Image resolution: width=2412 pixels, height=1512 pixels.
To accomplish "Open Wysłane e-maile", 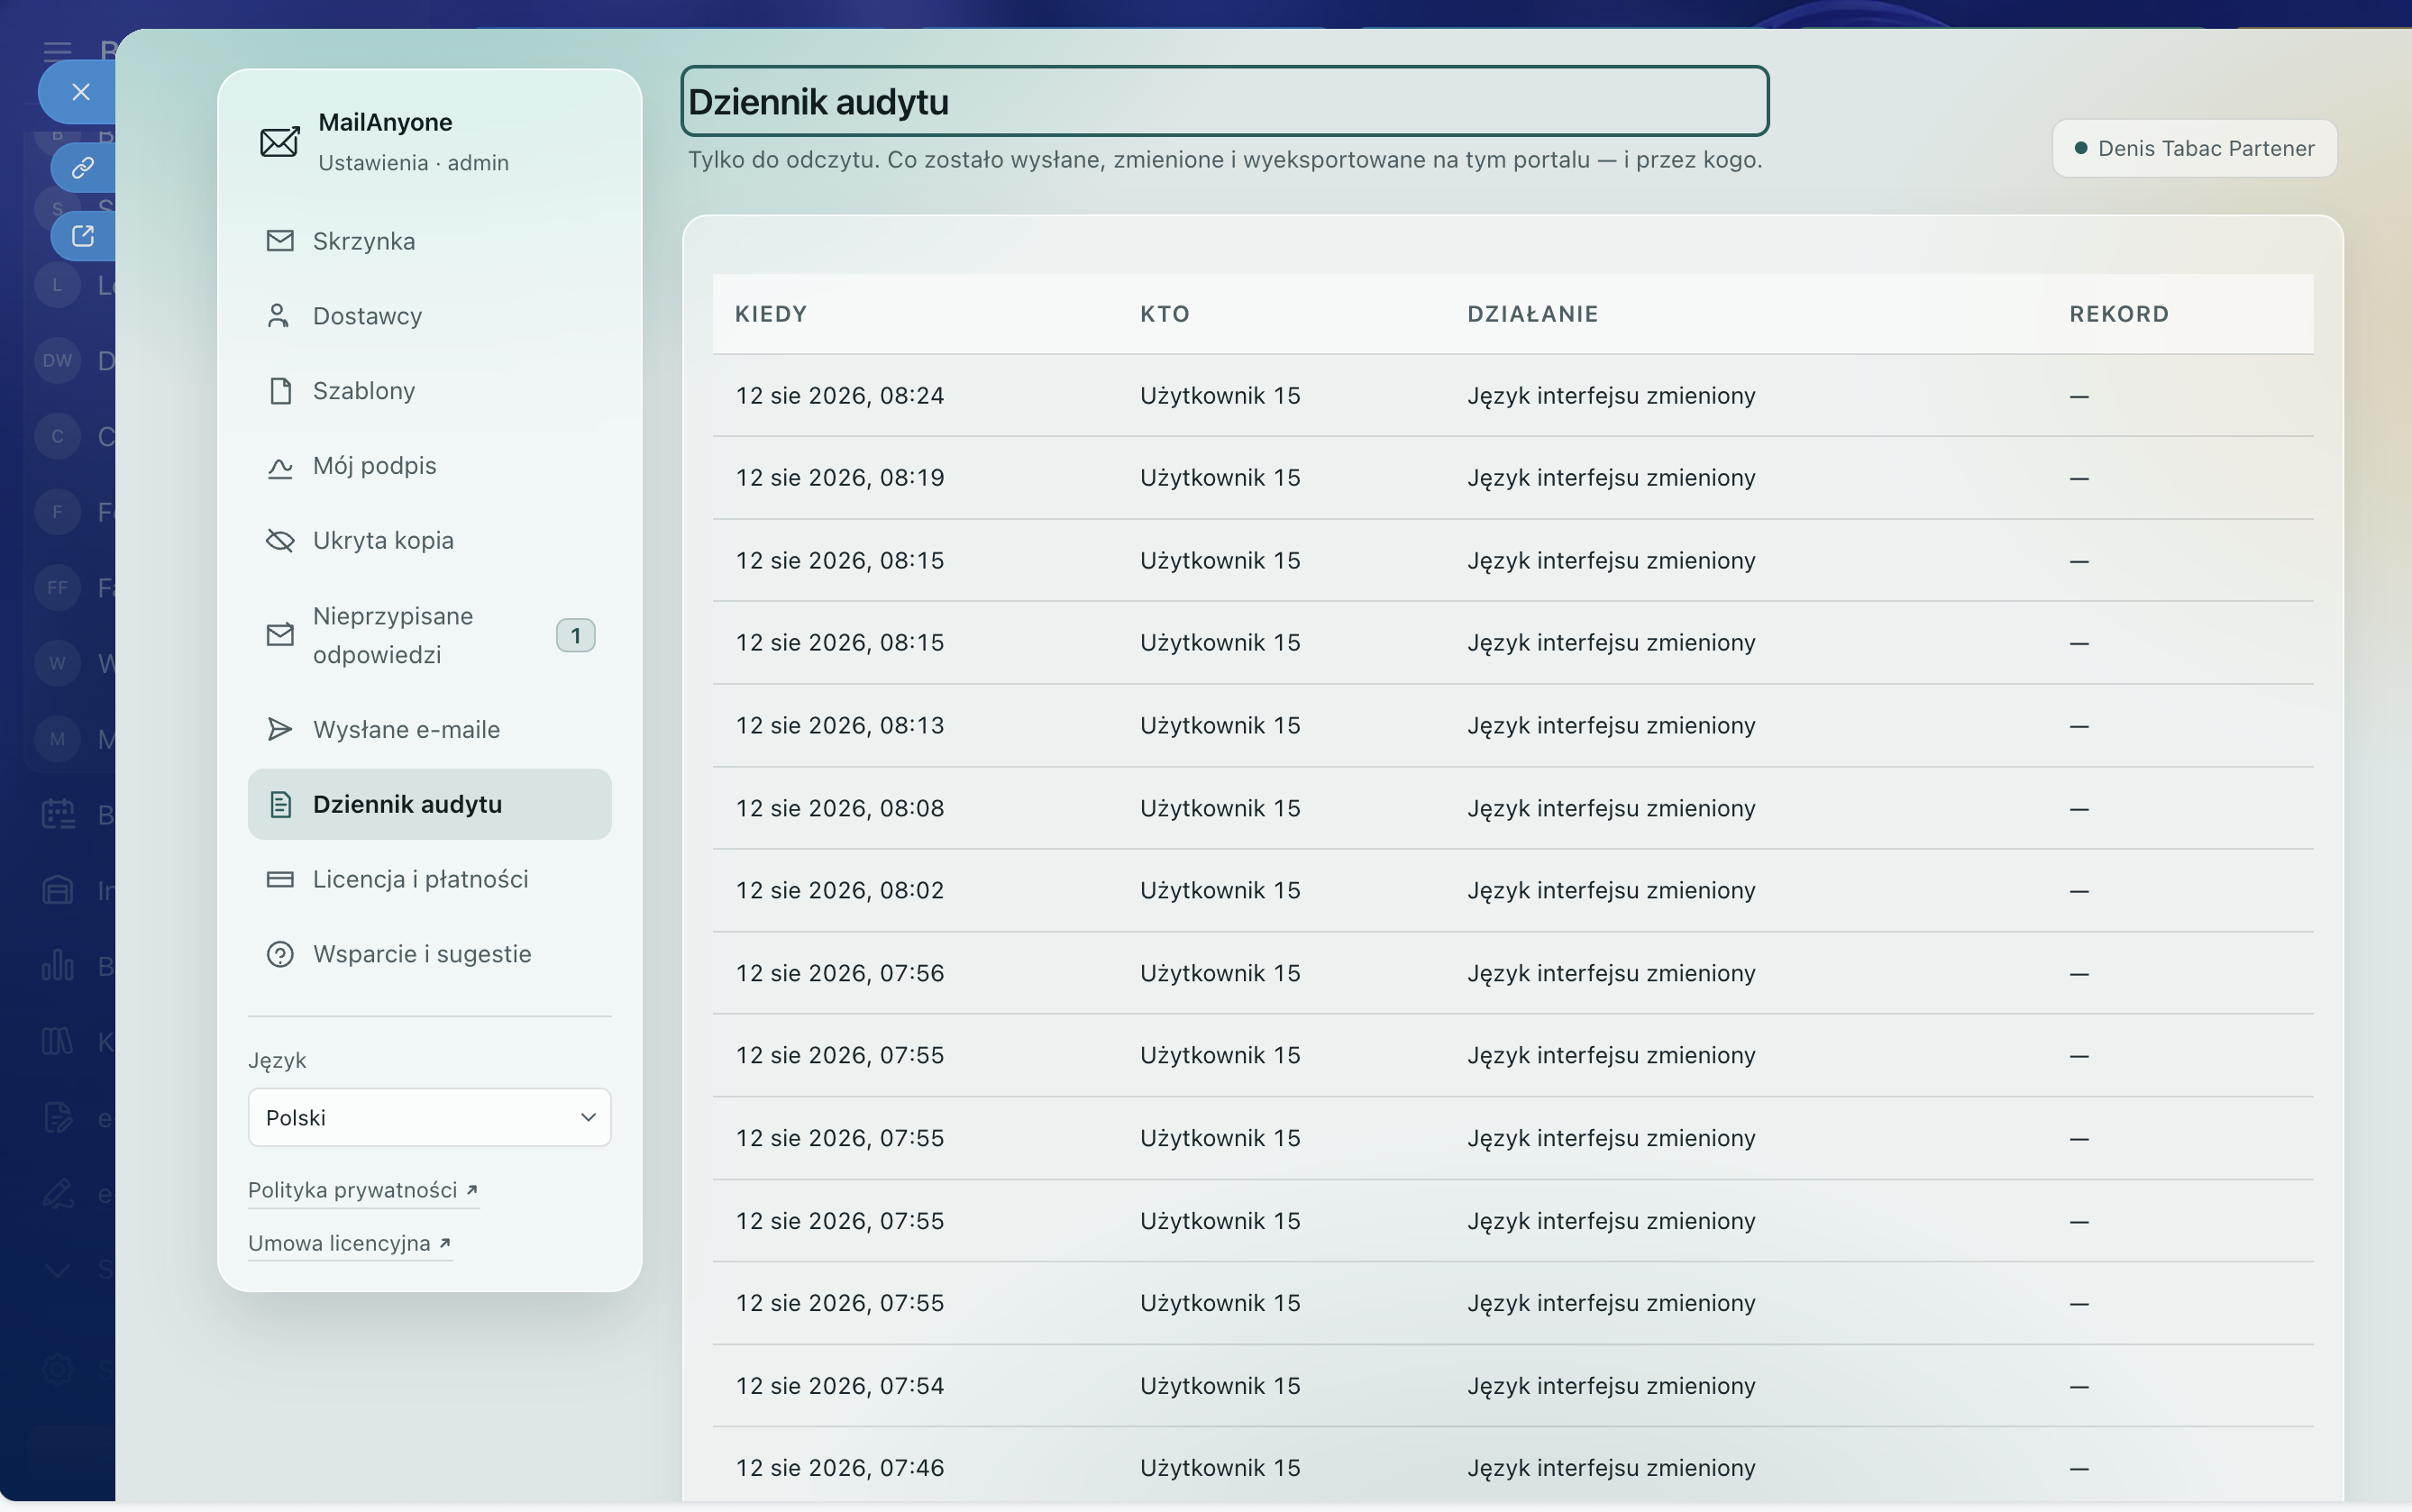I will click(430, 730).
